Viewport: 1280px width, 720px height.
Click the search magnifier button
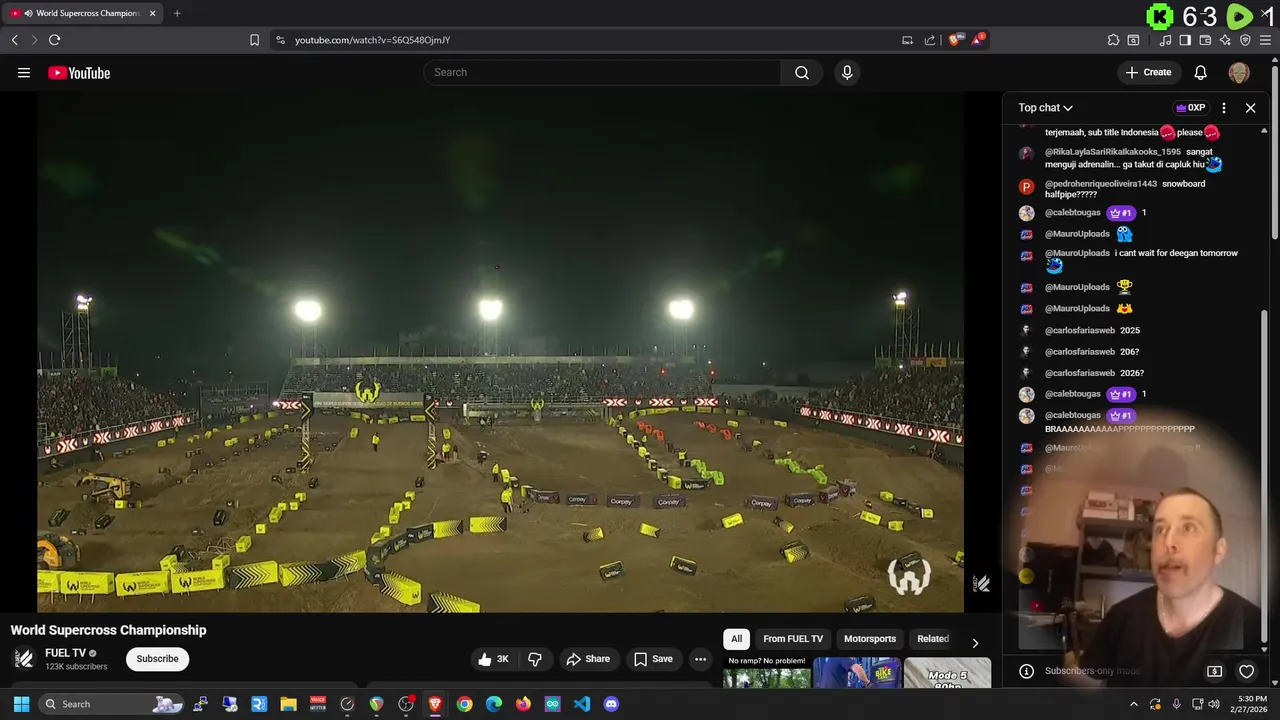802,72
